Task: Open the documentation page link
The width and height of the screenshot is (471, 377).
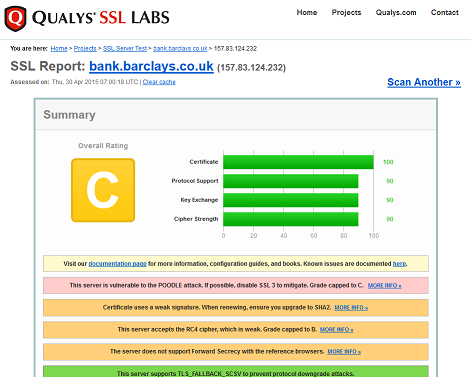Action: click(x=117, y=264)
